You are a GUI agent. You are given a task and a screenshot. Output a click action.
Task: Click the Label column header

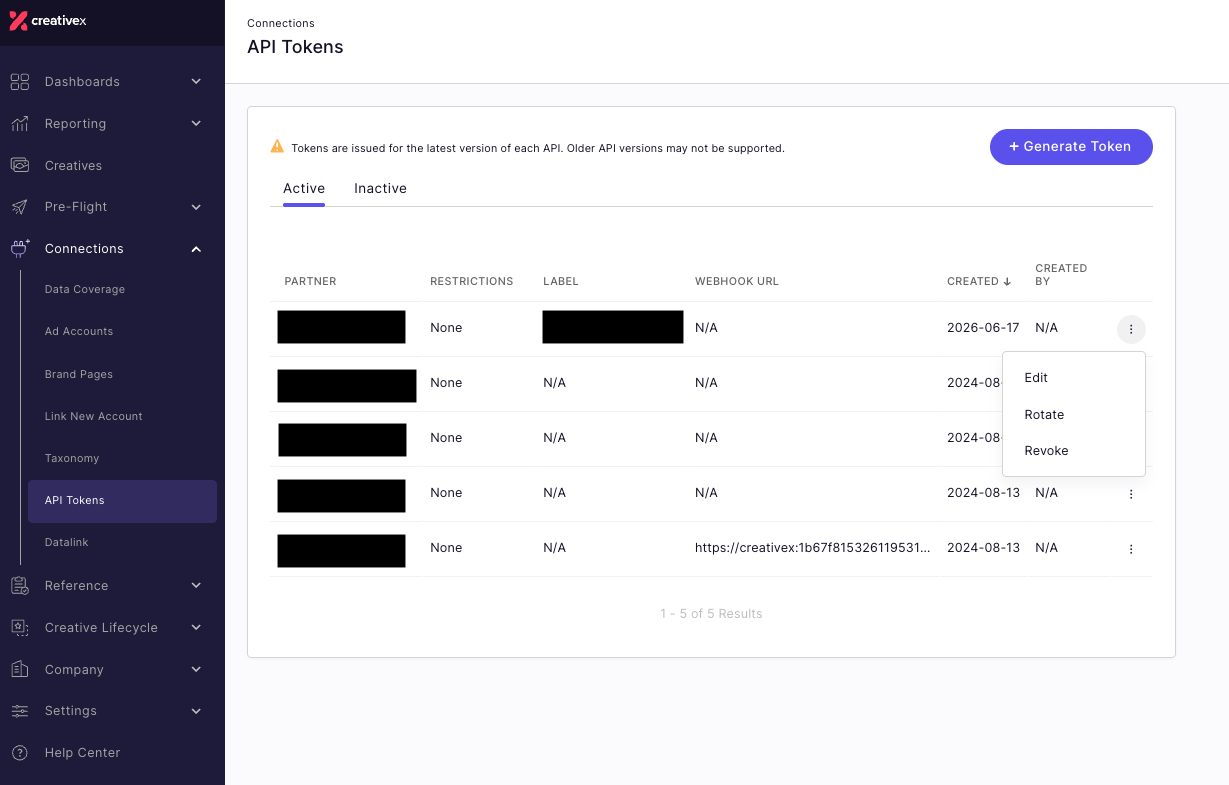click(561, 282)
